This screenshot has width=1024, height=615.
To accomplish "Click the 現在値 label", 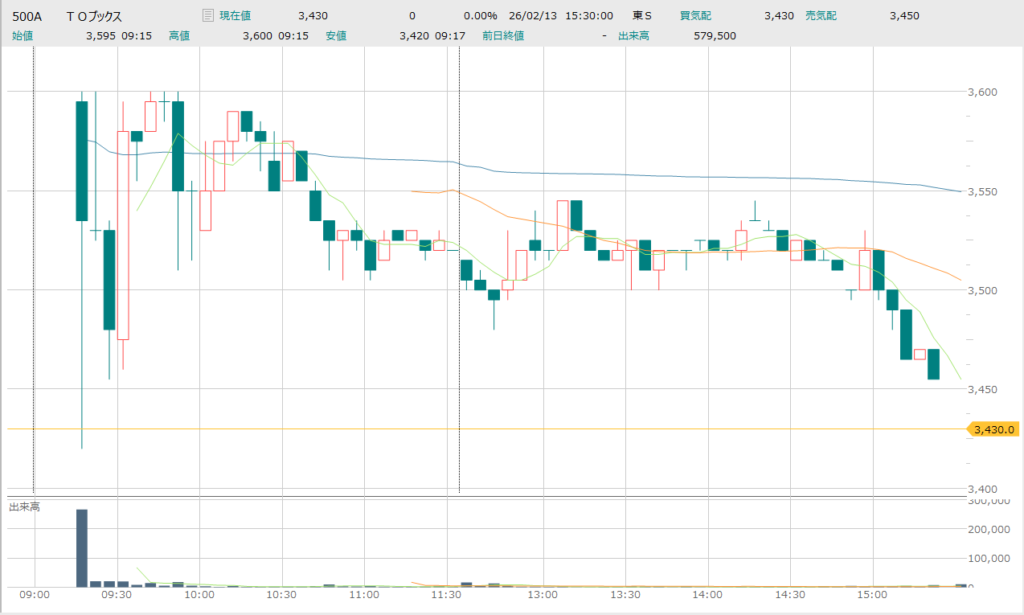I will click(238, 16).
